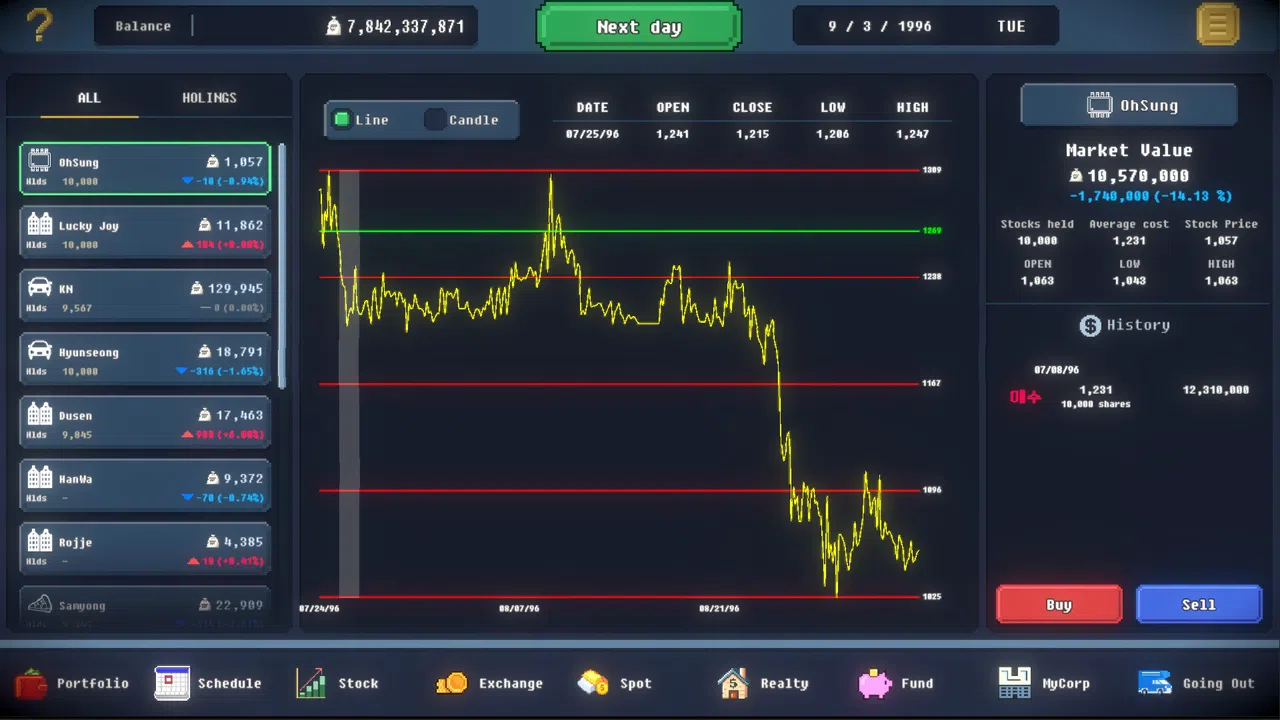The height and width of the screenshot is (720, 1280).
Task: Click the OhSung chip icon in stock list
Action: [40, 161]
